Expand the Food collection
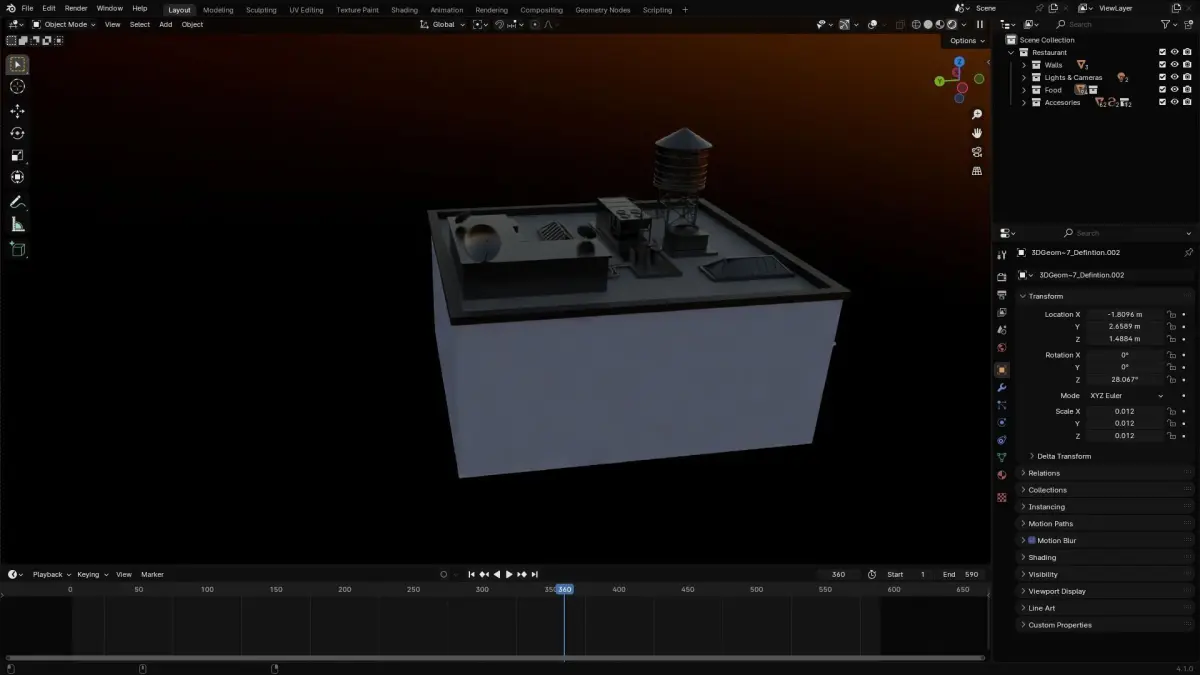 click(x=1023, y=90)
